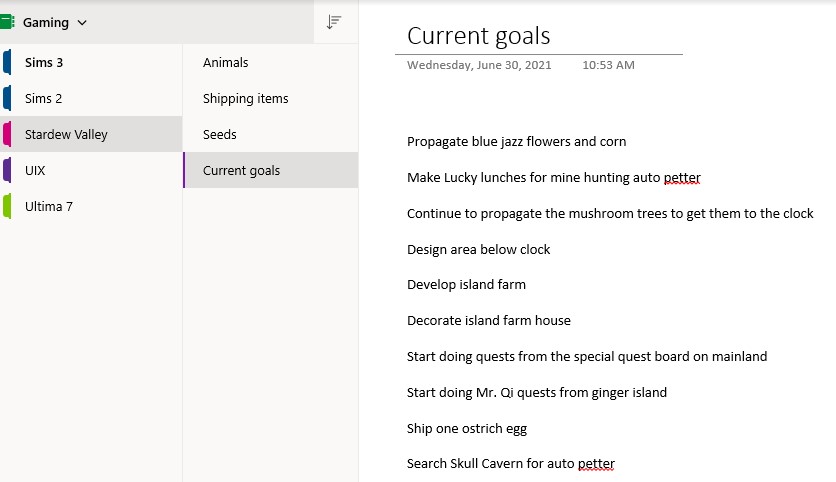Click the pink Stardew Valley section icon
This screenshot has width=836, height=482.
[x=7, y=134]
